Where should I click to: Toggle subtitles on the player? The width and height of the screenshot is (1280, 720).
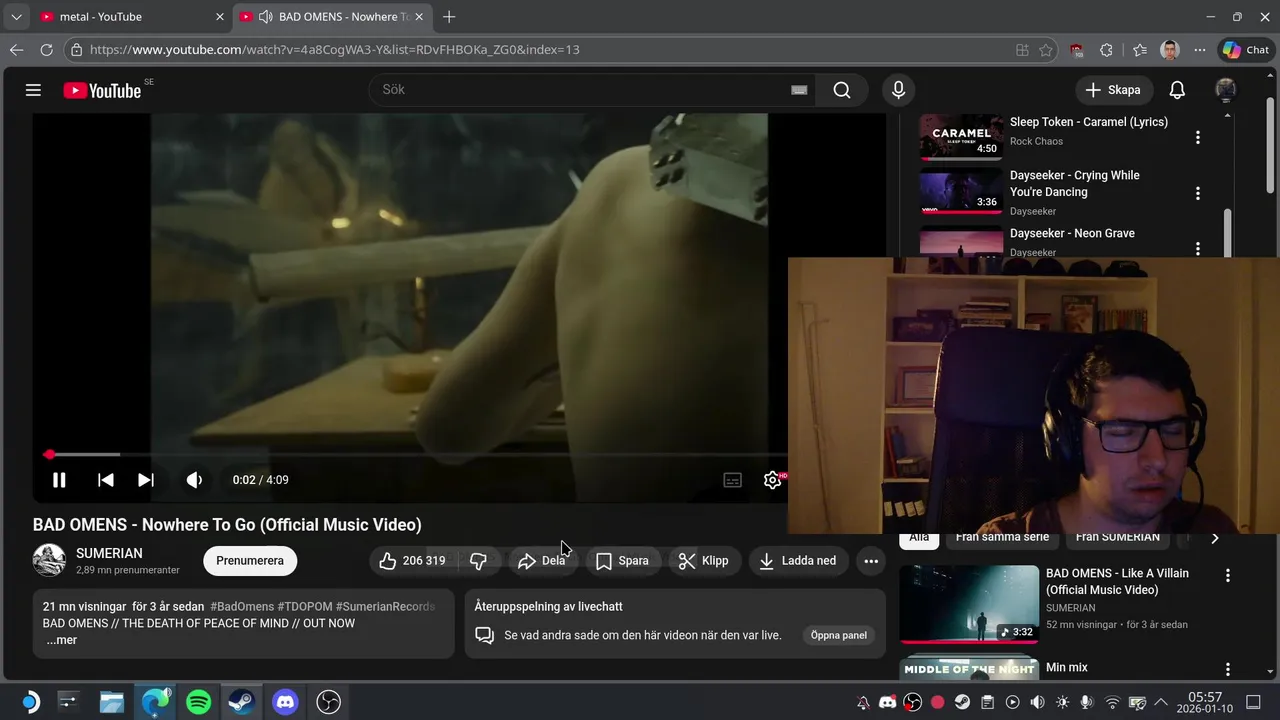(732, 480)
